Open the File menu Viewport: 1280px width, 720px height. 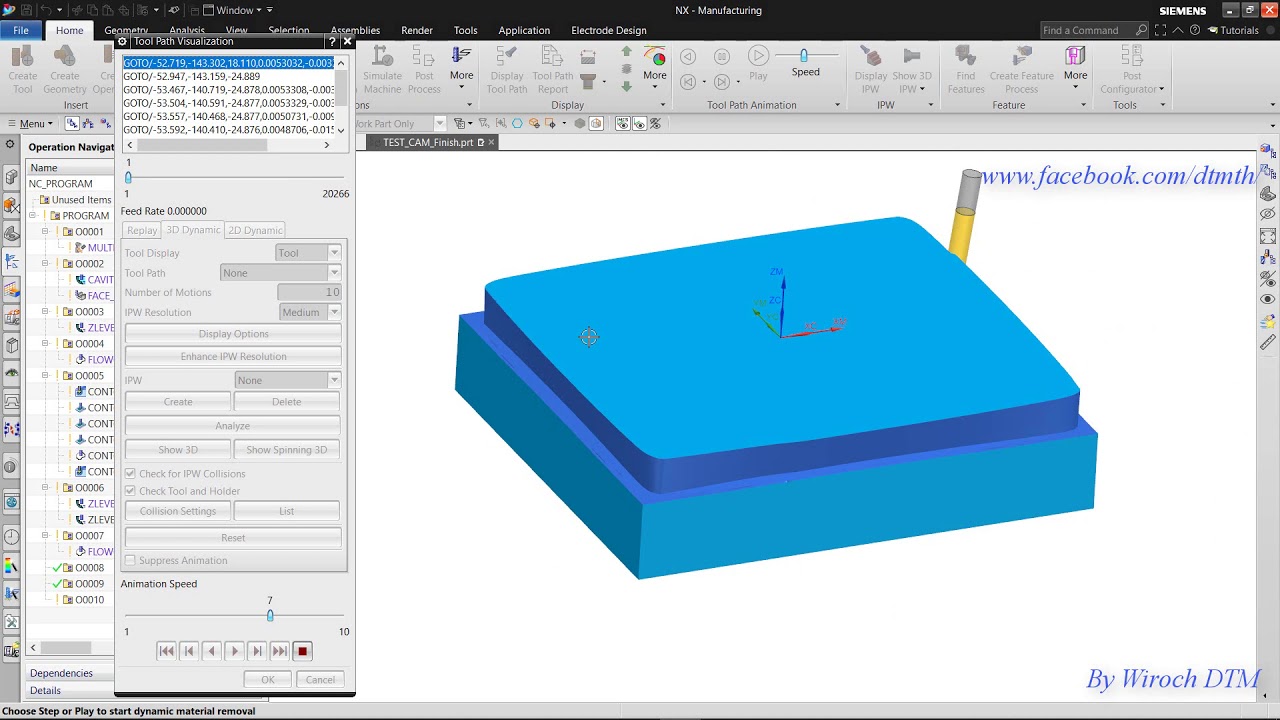(21, 30)
